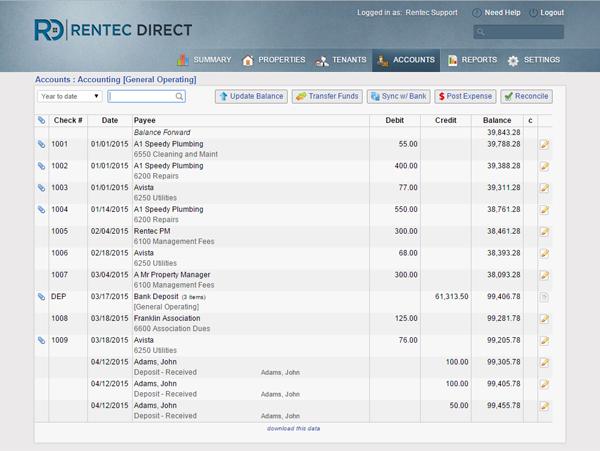
Task: Edit Adams, John deposit with balance 99,405.78
Action: [545, 384]
